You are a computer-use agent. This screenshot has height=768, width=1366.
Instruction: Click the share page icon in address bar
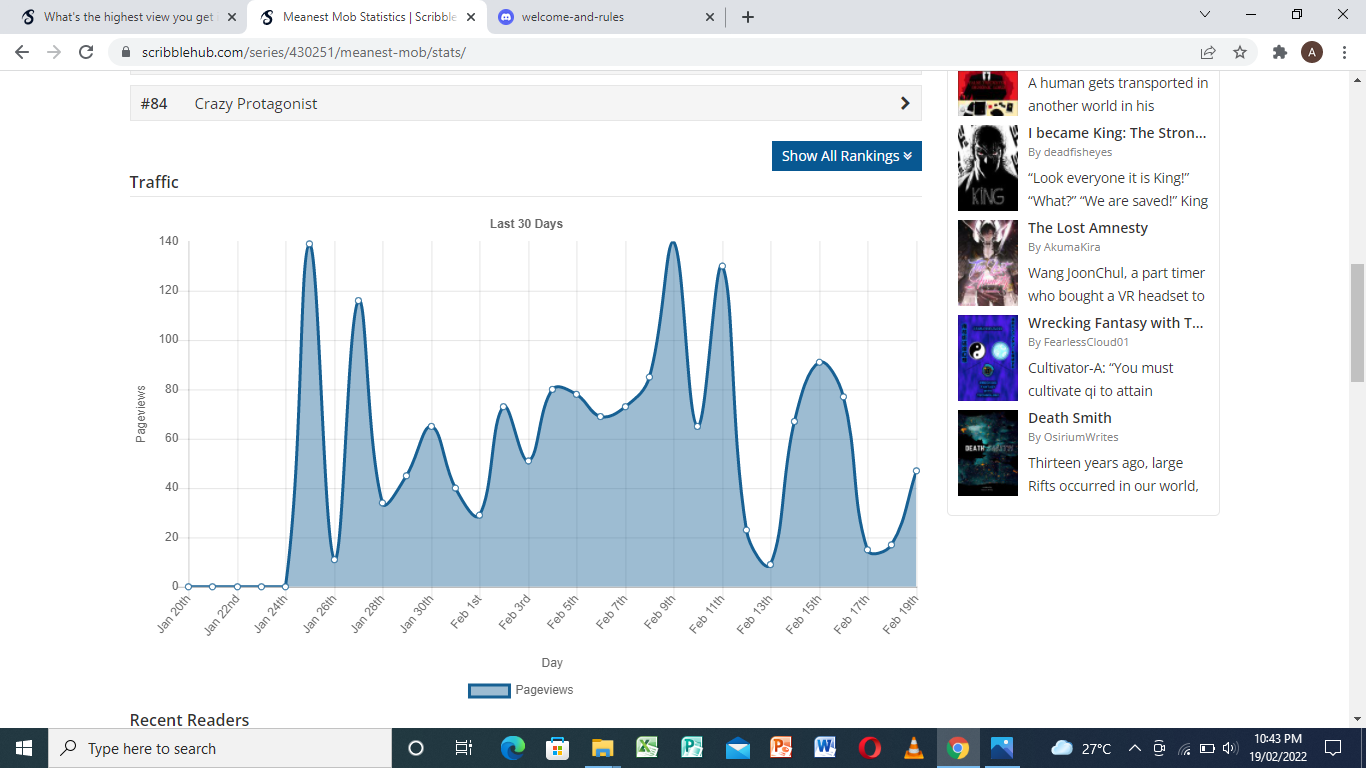1208,52
